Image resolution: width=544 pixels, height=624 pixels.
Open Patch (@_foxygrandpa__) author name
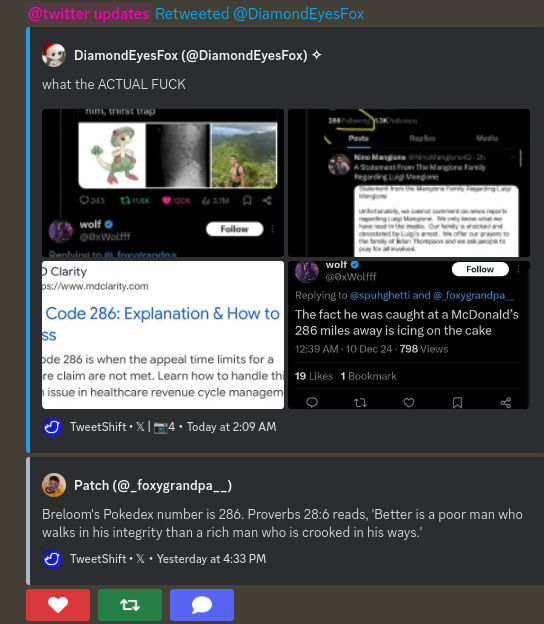153,486
